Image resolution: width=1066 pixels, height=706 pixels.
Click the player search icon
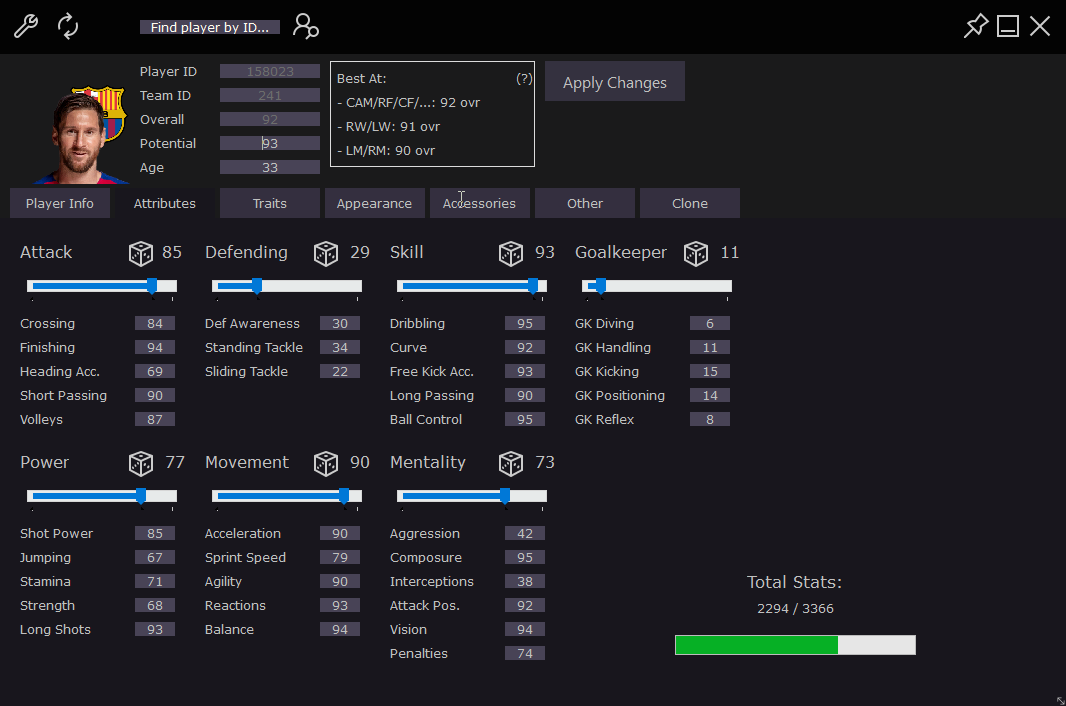tap(305, 26)
